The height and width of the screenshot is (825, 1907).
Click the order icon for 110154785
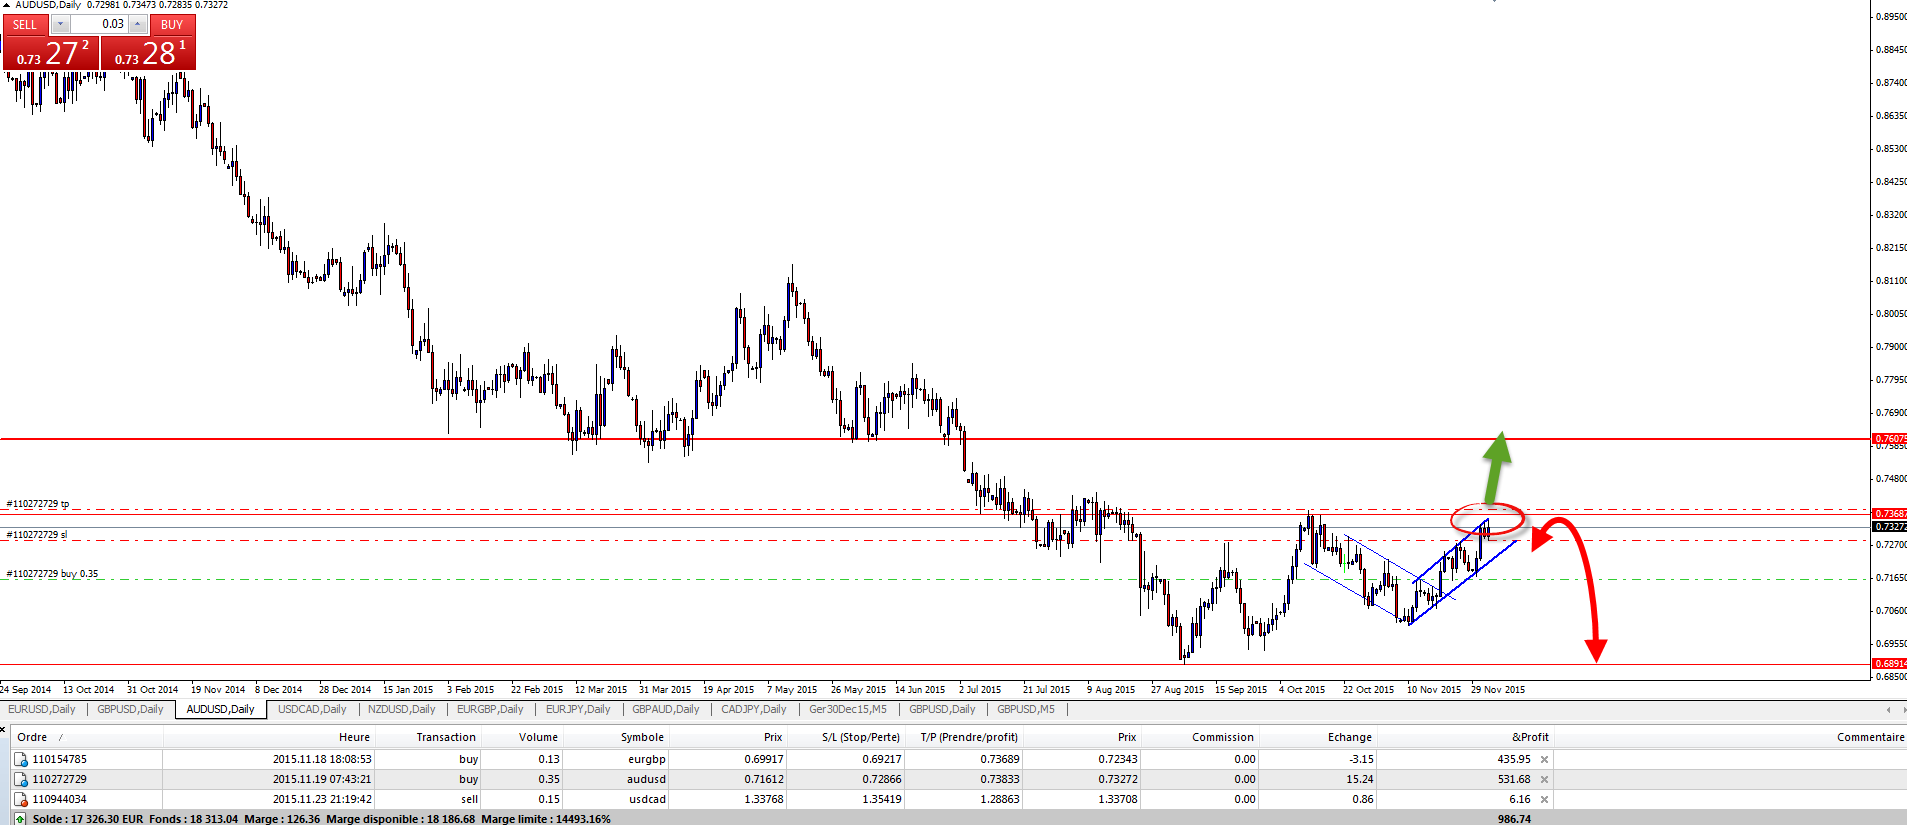click(x=20, y=759)
